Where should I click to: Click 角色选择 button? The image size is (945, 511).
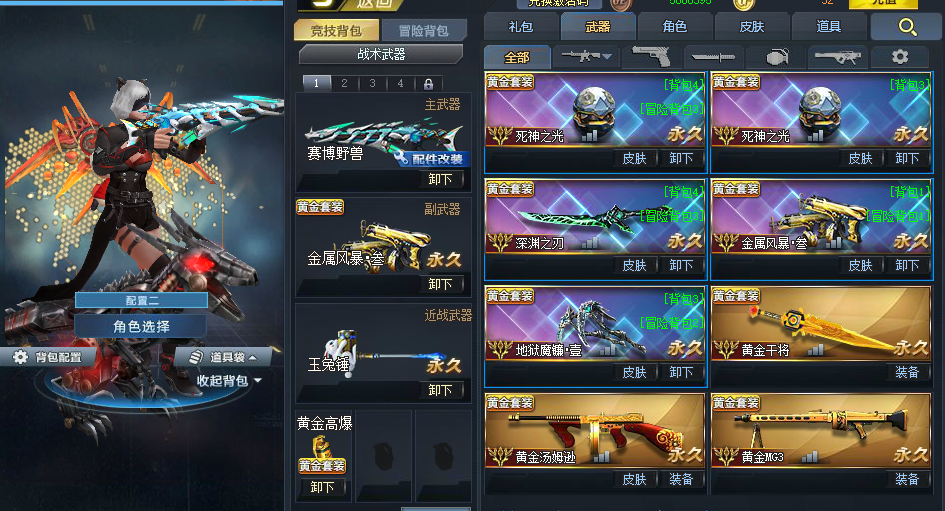coord(141,327)
